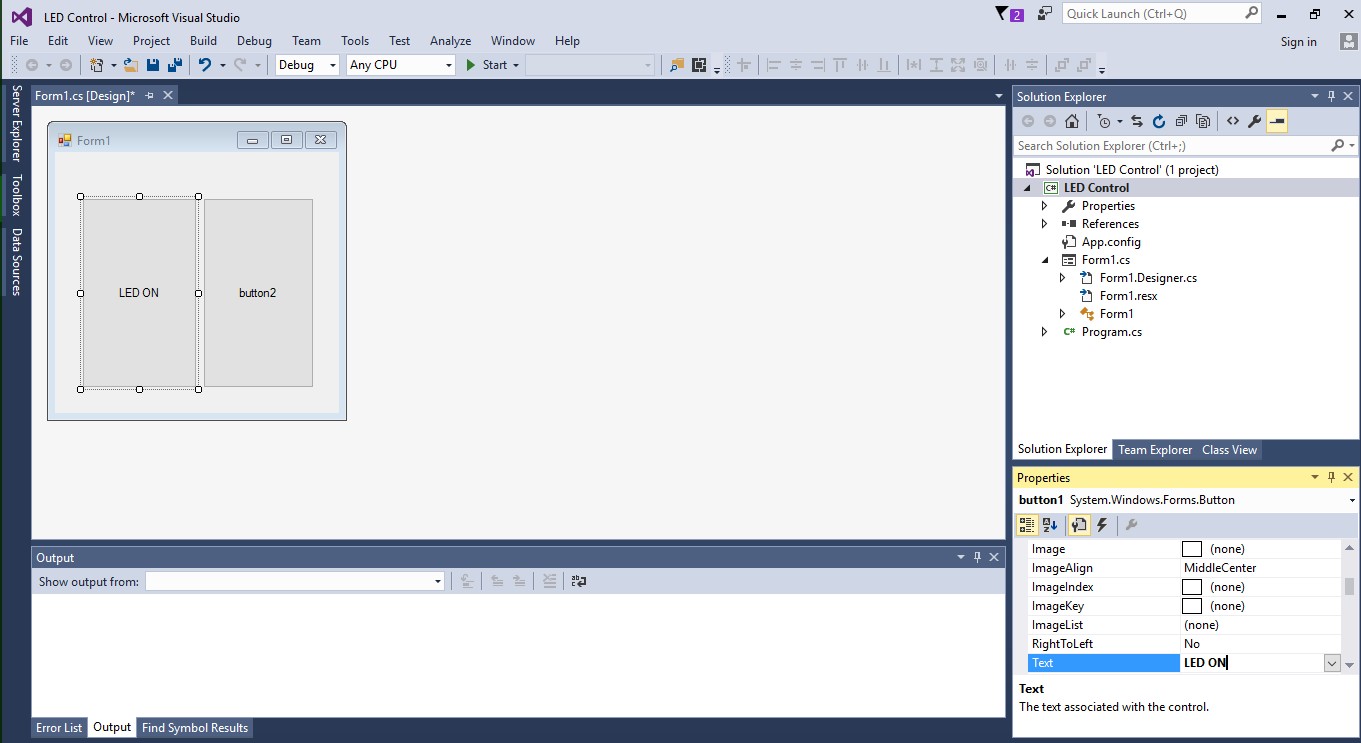Click Sync with Active Document icon
The image size is (1361, 743).
pyautogui.click(x=1137, y=121)
